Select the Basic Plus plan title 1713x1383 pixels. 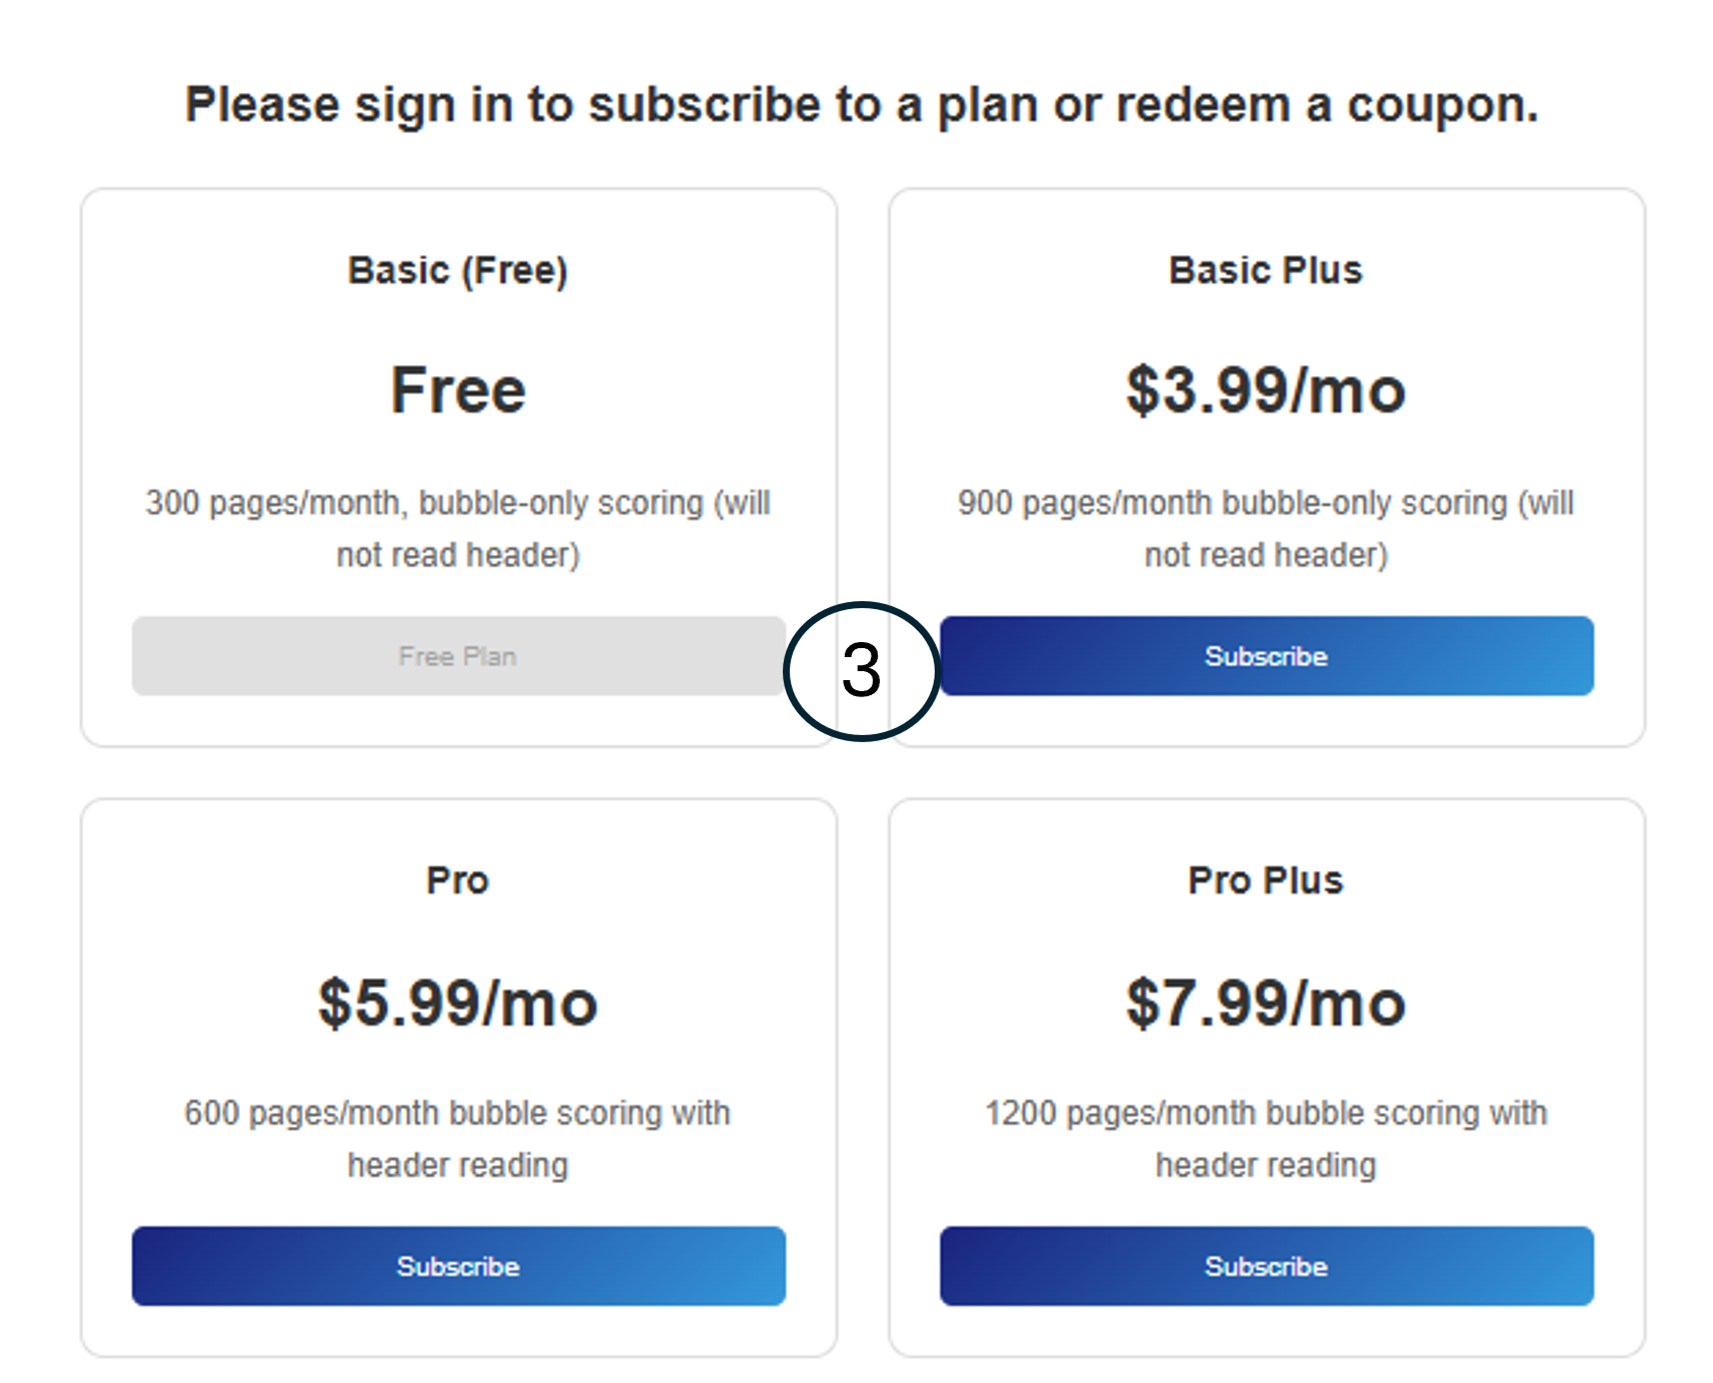point(1265,268)
